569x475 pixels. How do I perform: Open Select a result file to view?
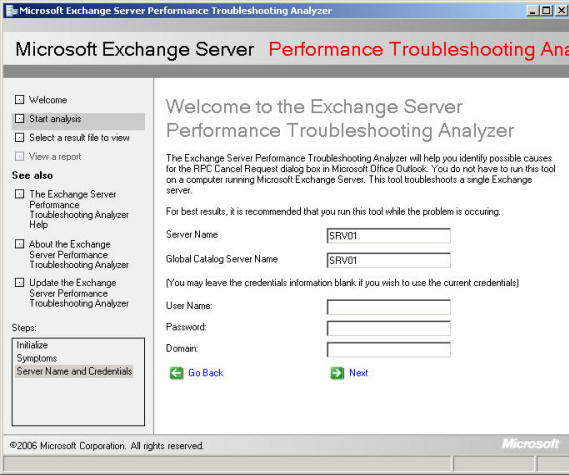[79, 138]
